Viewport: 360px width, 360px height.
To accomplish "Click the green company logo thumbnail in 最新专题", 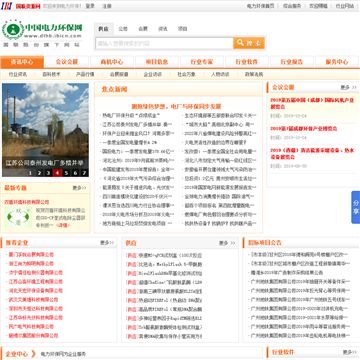I will pos(18,217).
